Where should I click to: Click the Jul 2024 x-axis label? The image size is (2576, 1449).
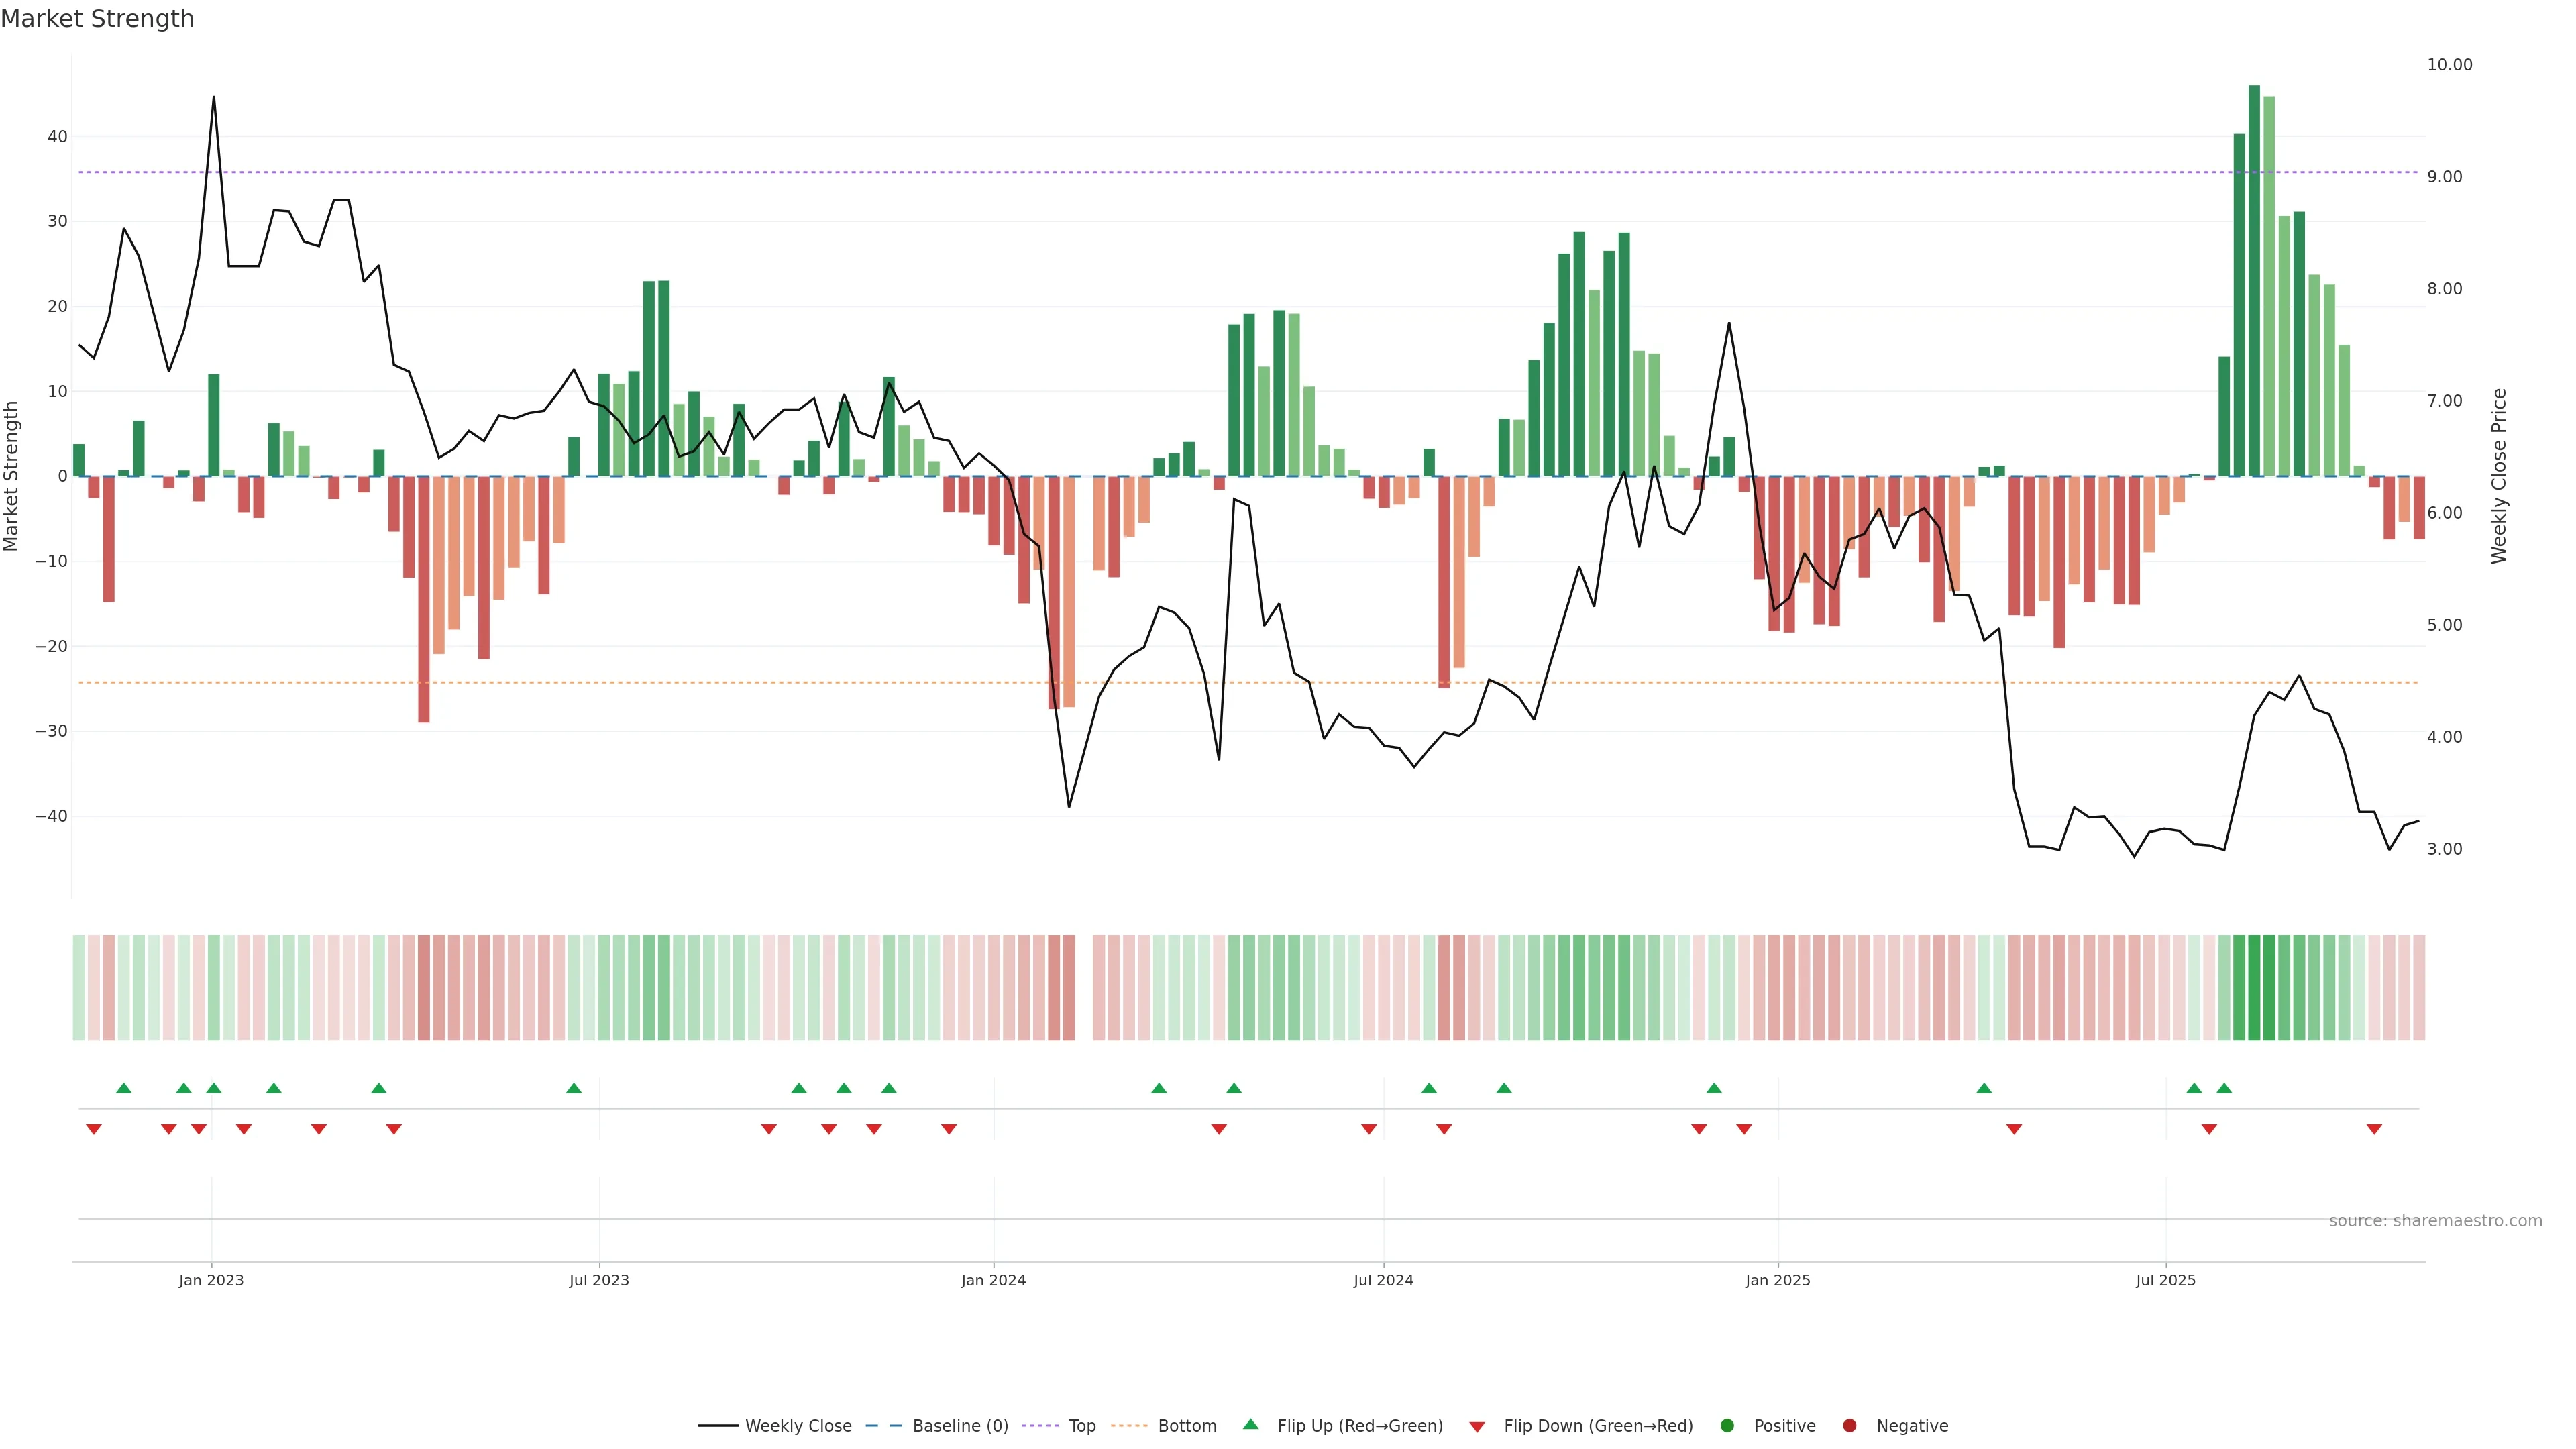[1383, 1280]
